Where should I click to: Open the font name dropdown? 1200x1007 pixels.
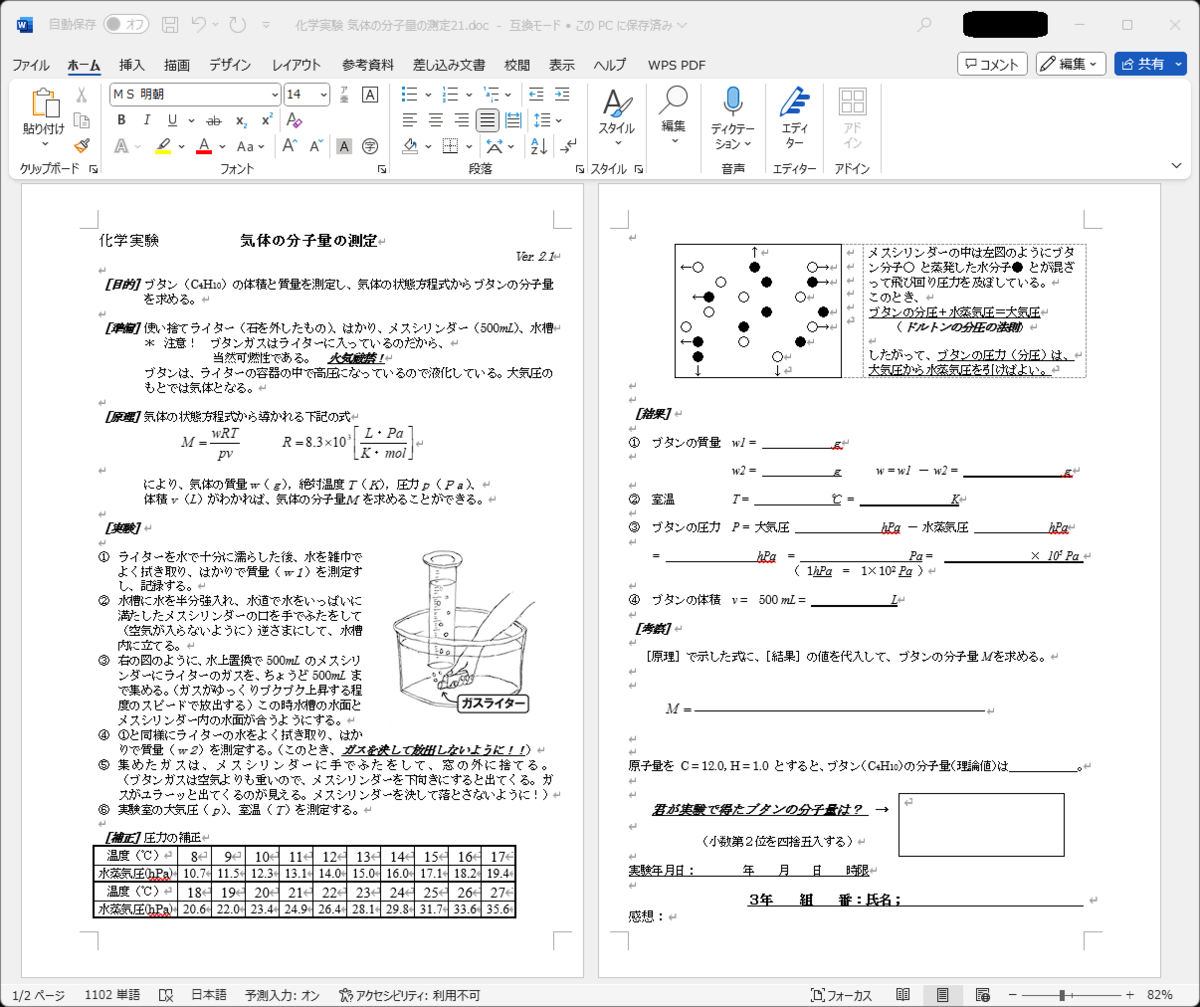(274, 94)
